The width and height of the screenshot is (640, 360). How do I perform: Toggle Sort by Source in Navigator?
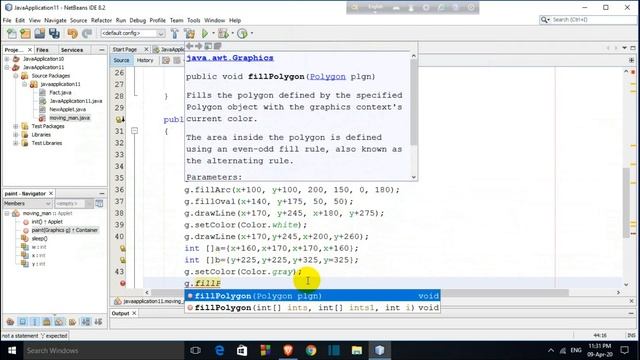[x=98, y=322]
